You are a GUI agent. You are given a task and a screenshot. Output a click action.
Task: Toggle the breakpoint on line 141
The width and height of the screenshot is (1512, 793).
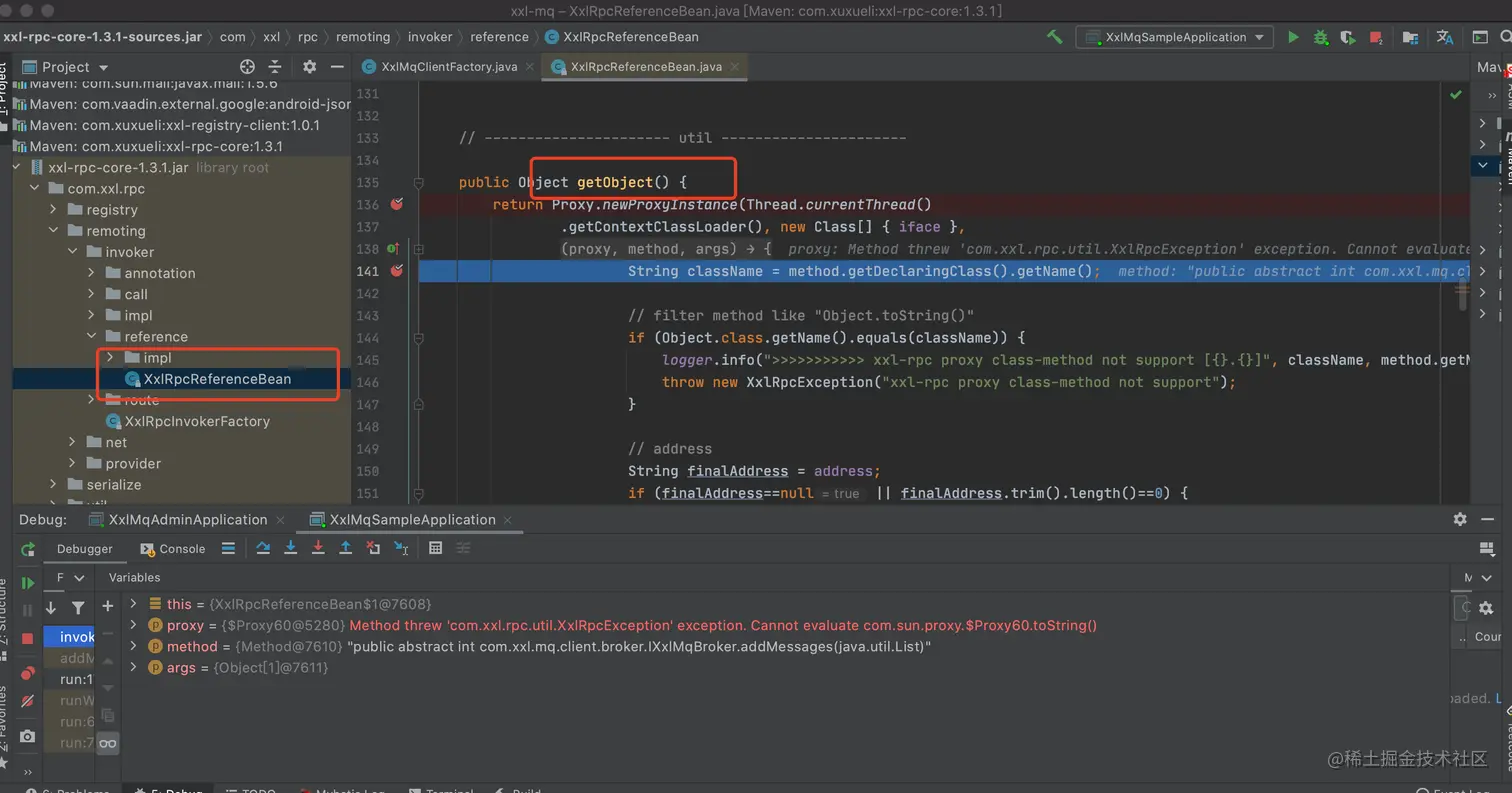pyautogui.click(x=397, y=270)
